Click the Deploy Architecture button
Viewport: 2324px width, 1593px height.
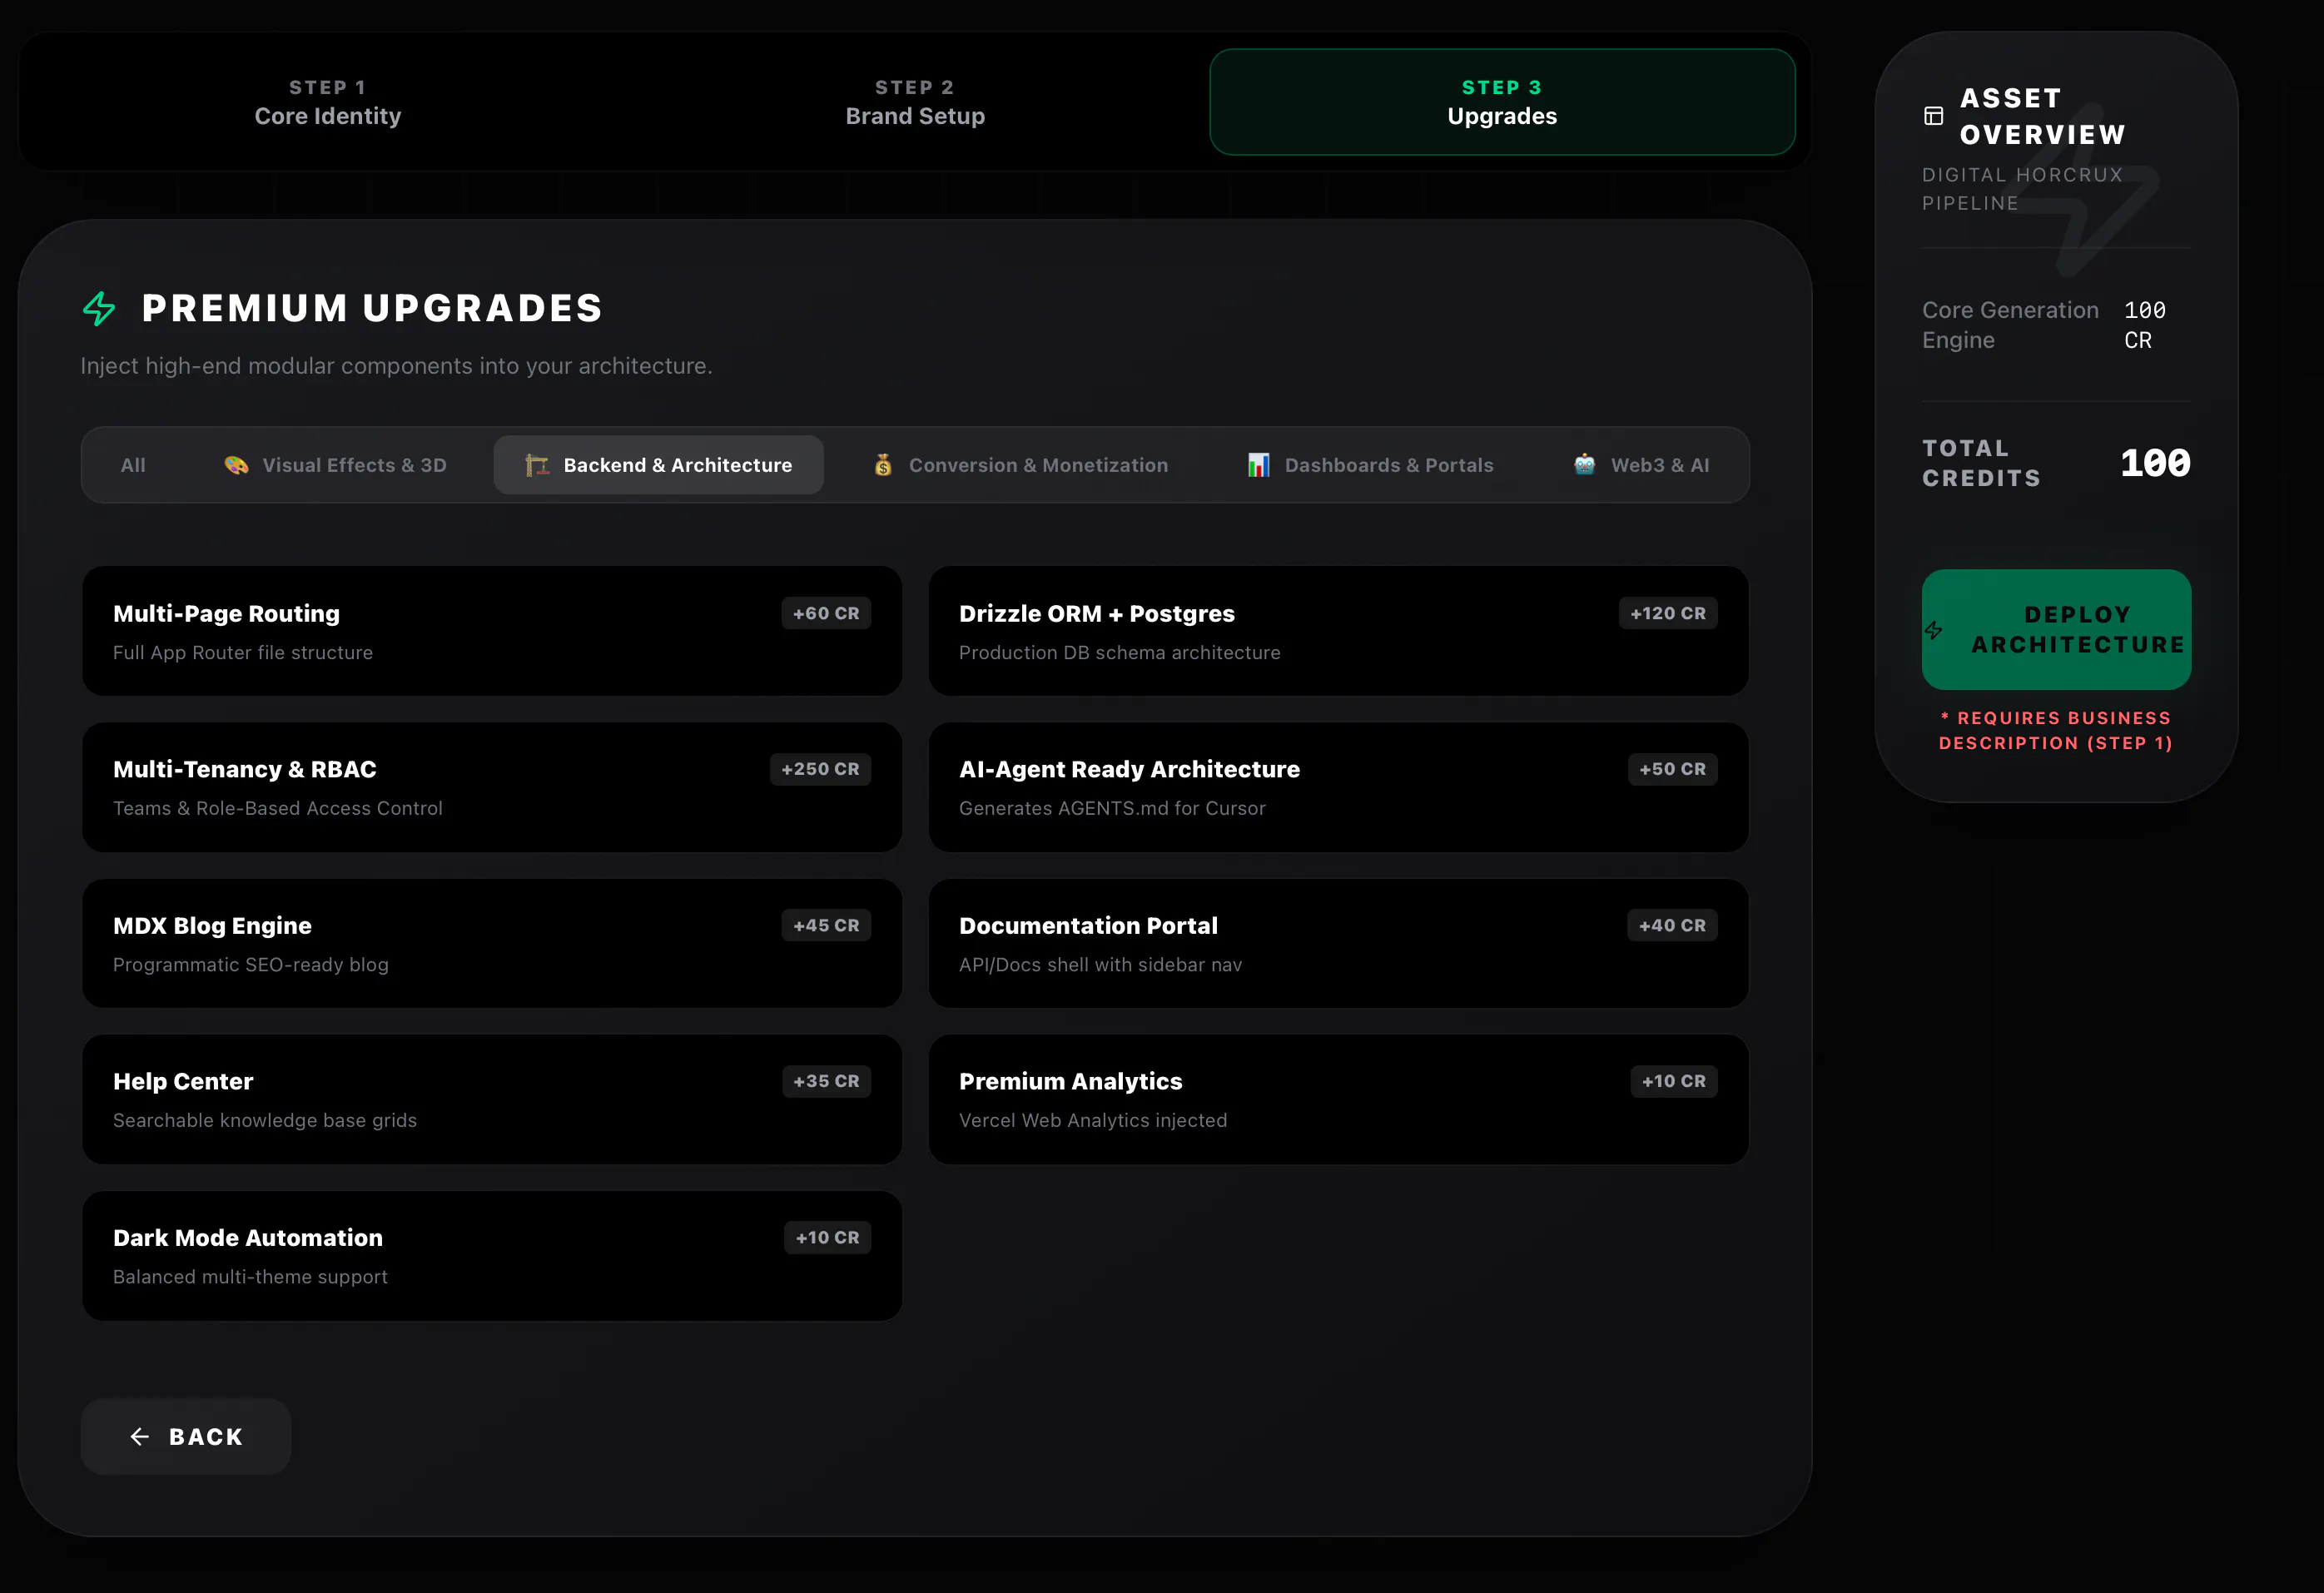[2056, 630]
